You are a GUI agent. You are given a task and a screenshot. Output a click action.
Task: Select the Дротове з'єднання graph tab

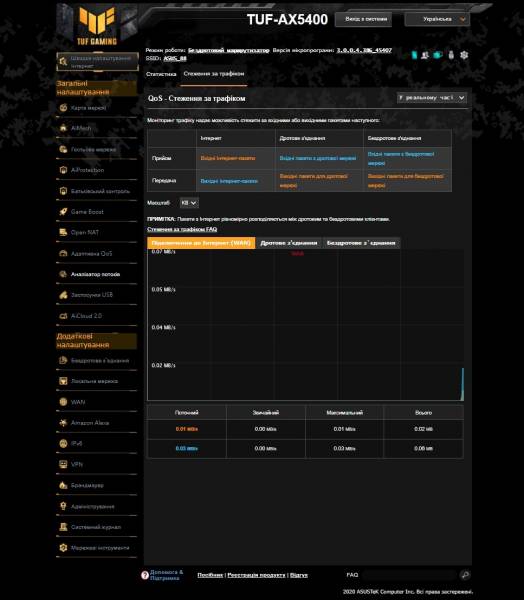[289, 243]
